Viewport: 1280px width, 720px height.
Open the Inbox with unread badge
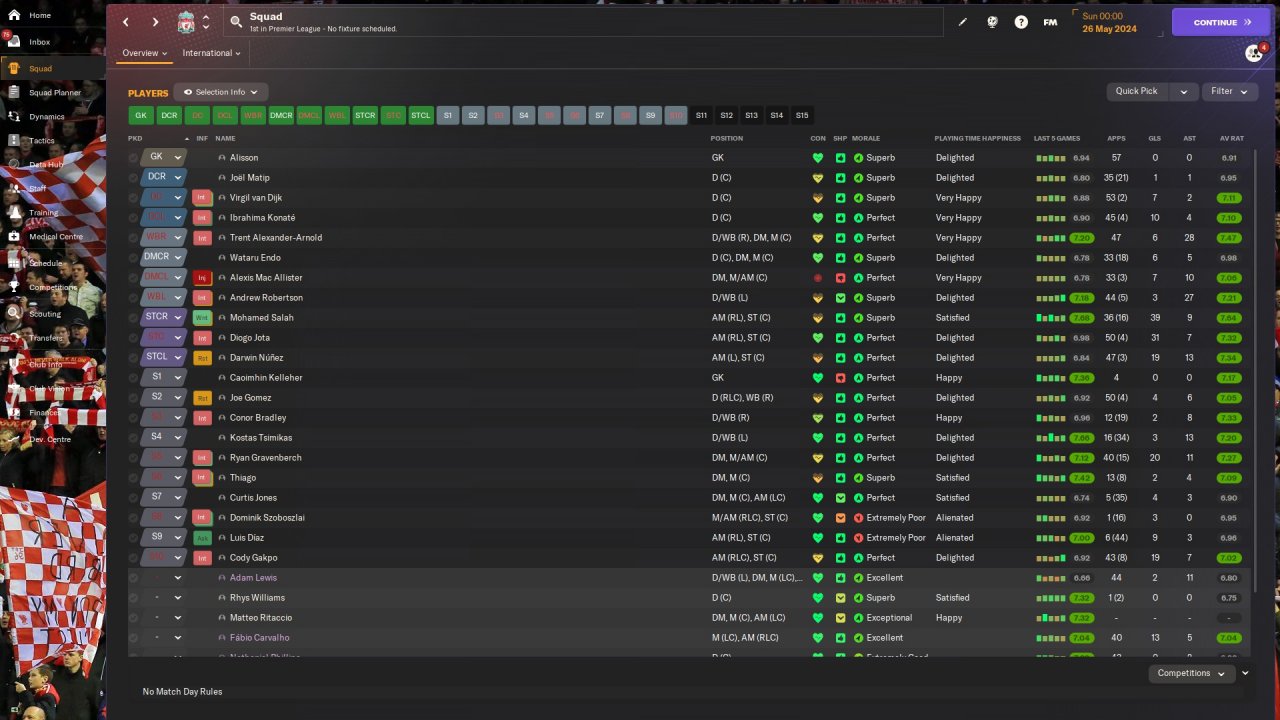point(40,42)
